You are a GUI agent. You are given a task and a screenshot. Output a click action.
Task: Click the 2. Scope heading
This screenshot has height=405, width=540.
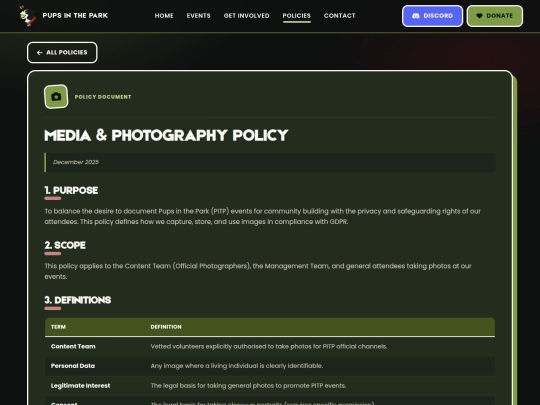[65, 245]
